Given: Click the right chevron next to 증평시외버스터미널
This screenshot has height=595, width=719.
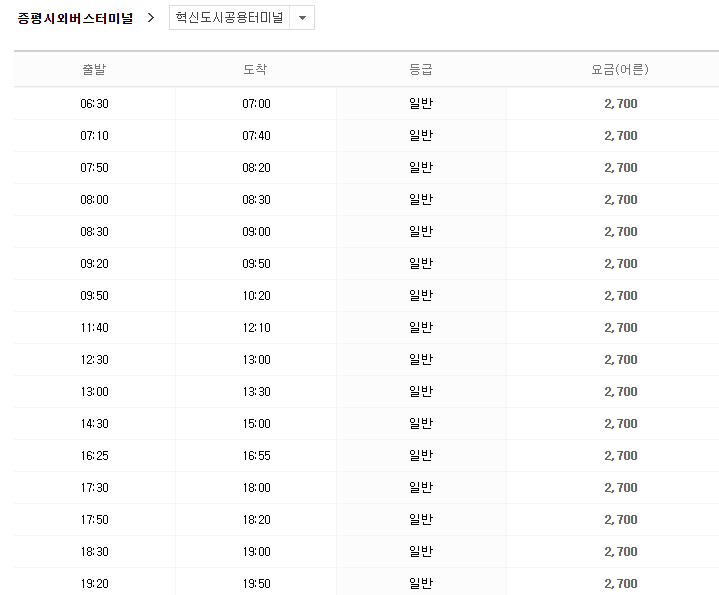Looking at the screenshot, I should click(151, 18).
